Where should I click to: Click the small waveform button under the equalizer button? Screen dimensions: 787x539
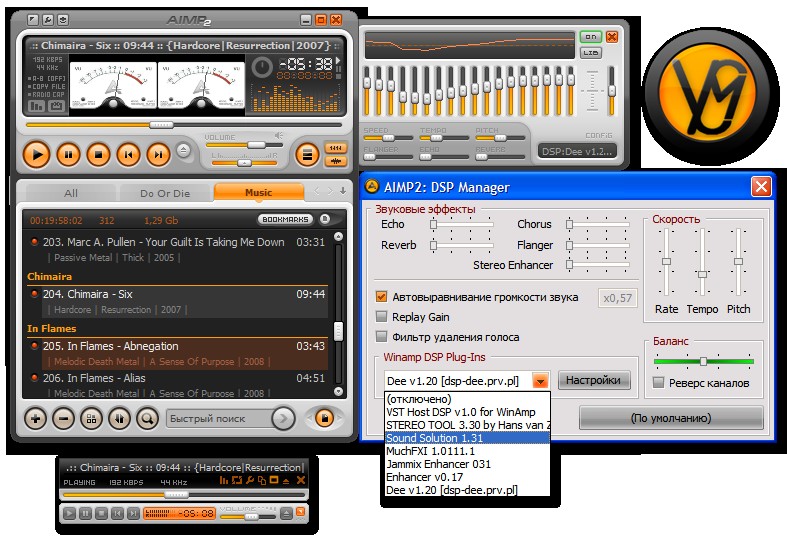click(x=336, y=161)
